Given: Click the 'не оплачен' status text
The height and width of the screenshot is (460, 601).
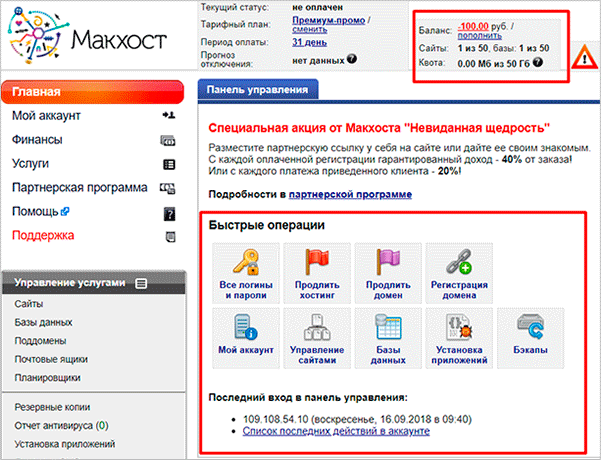Looking at the screenshot, I should coord(317,7).
